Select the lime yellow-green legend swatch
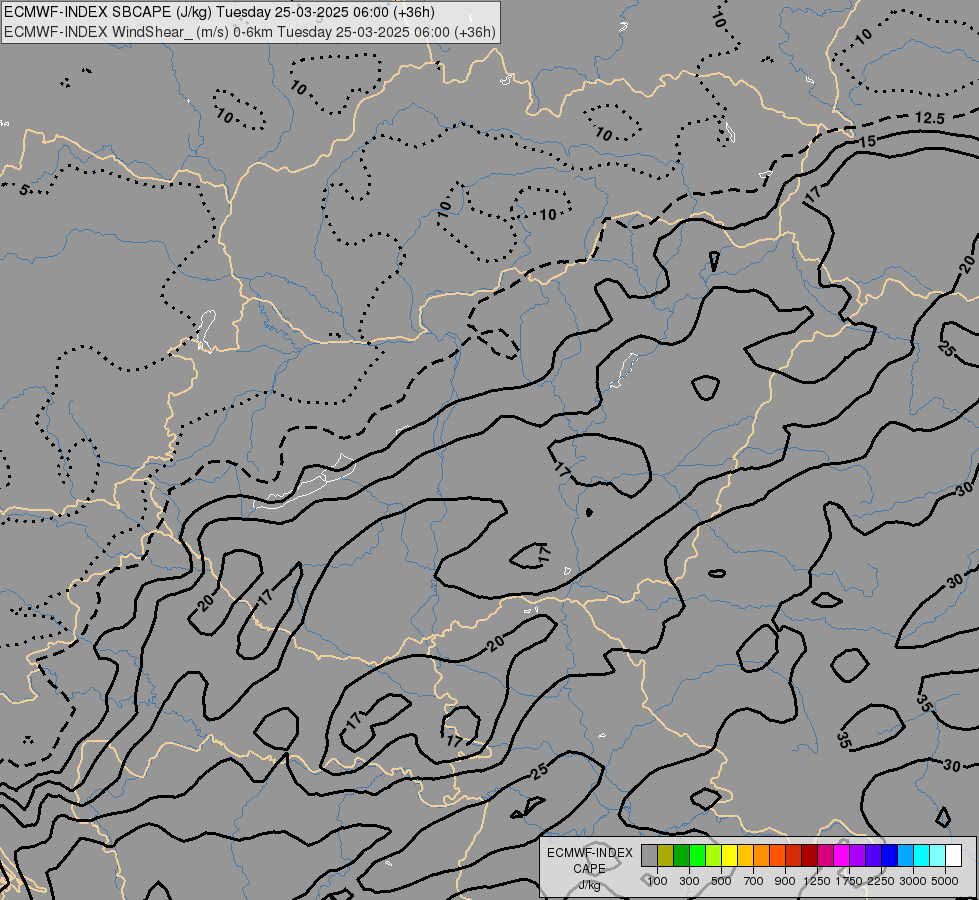Viewport: 979px width, 900px height. 713,856
